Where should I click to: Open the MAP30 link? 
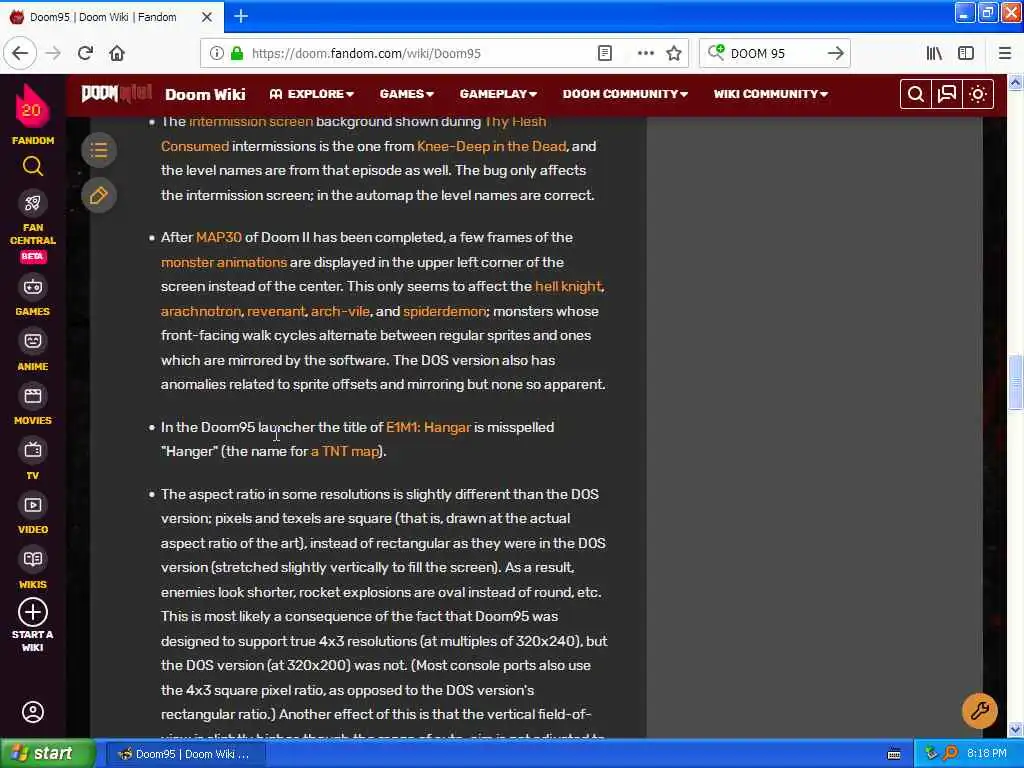[219, 238]
